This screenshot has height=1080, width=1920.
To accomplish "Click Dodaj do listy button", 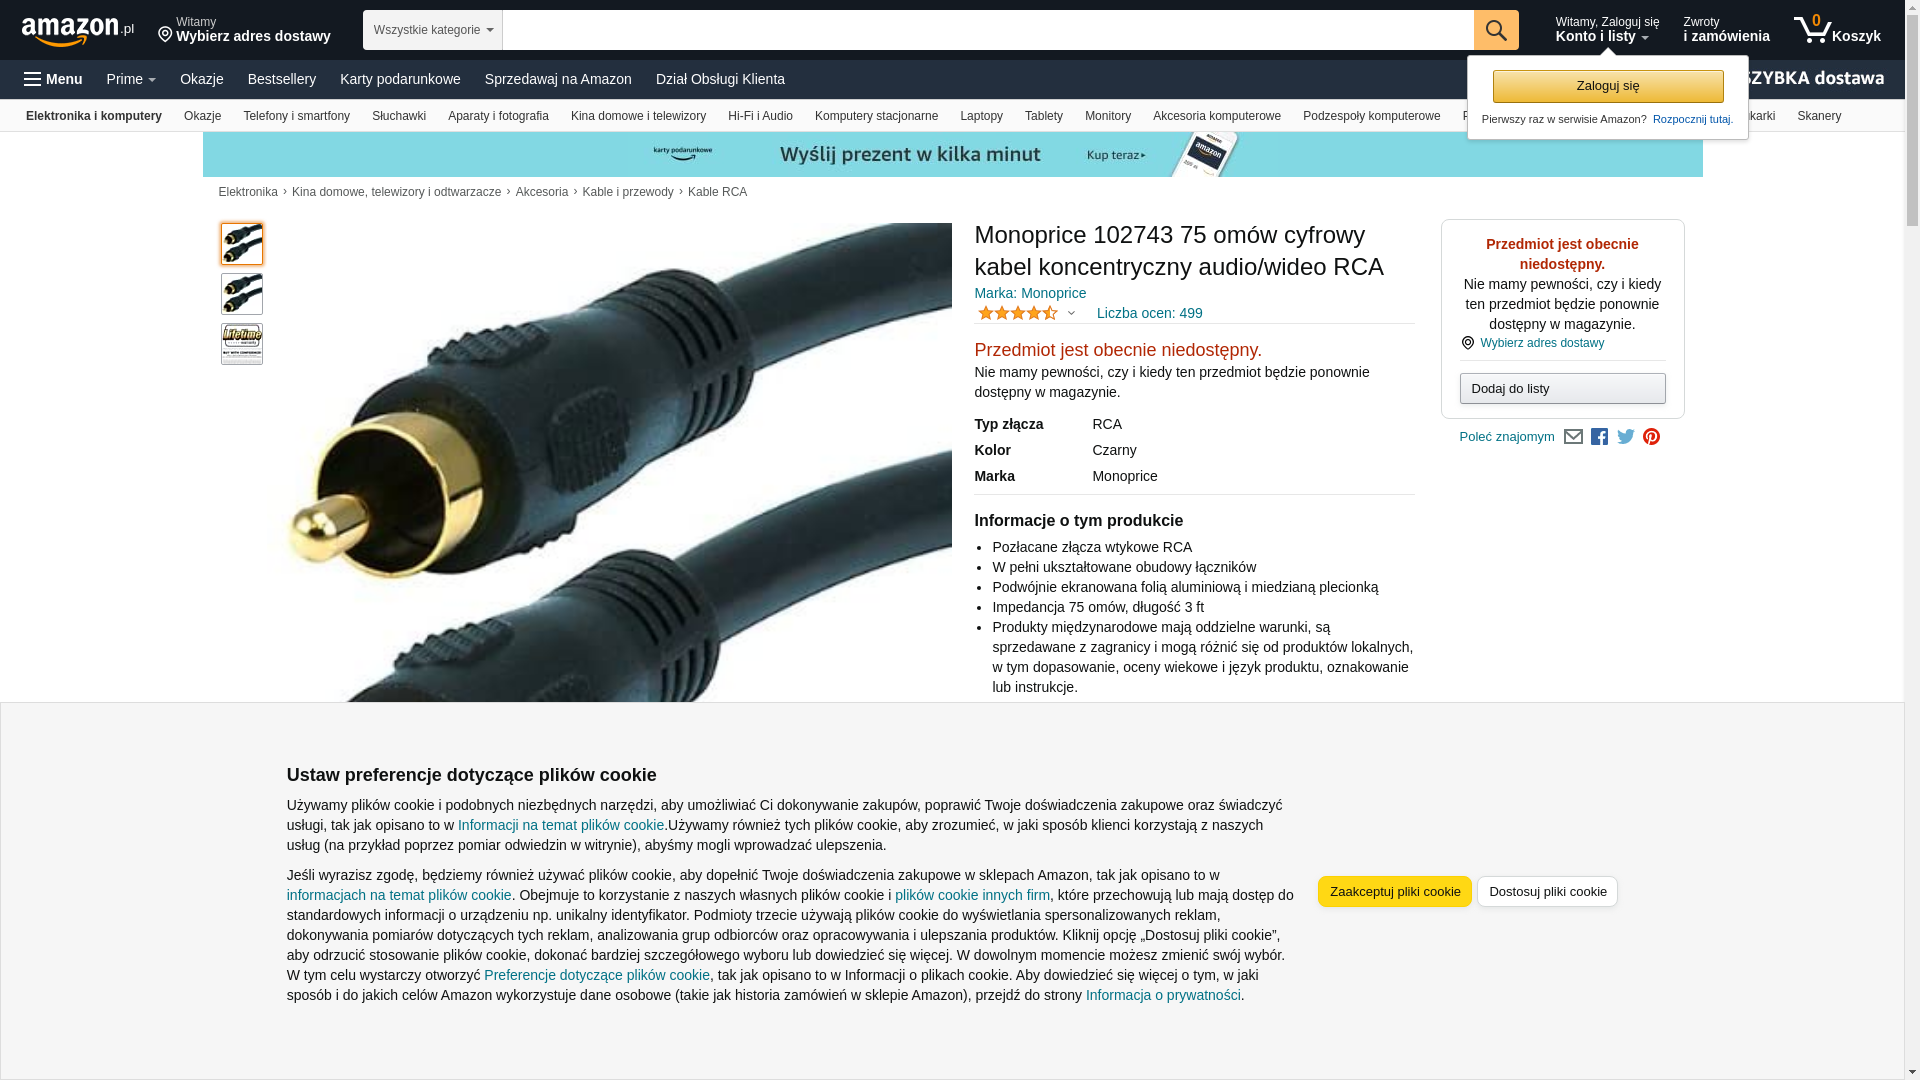I will pyautogui.click(x=1562, y=388).
